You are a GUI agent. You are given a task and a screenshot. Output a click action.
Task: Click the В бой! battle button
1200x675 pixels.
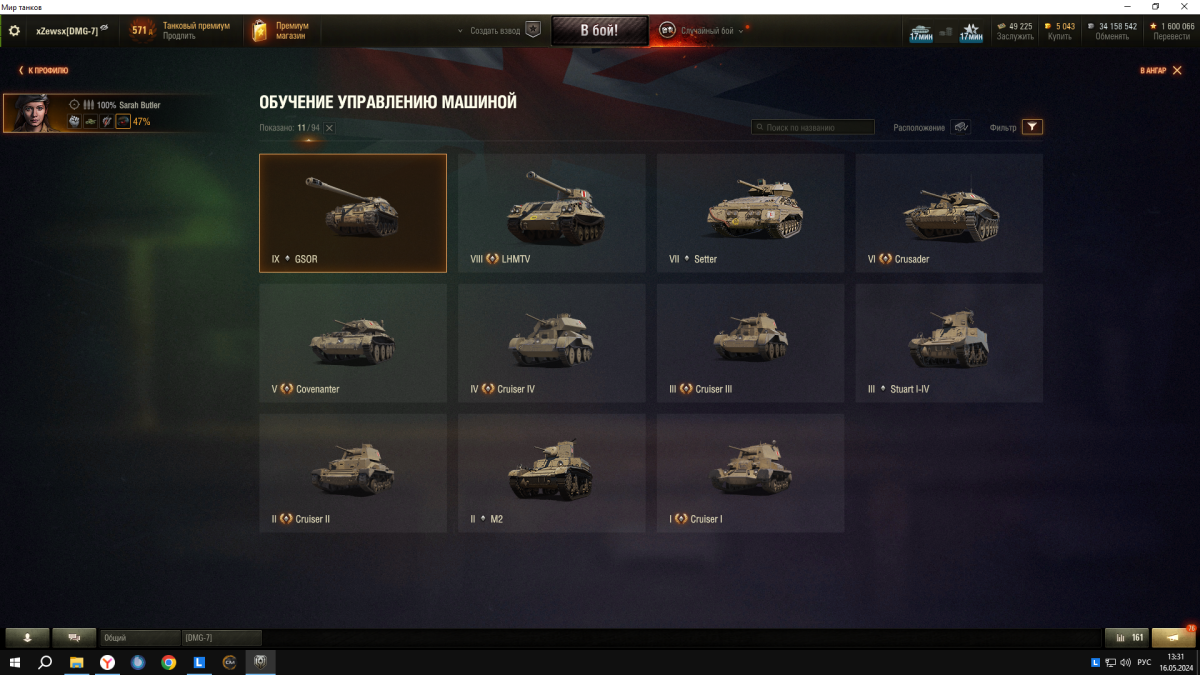coord(599,30)
